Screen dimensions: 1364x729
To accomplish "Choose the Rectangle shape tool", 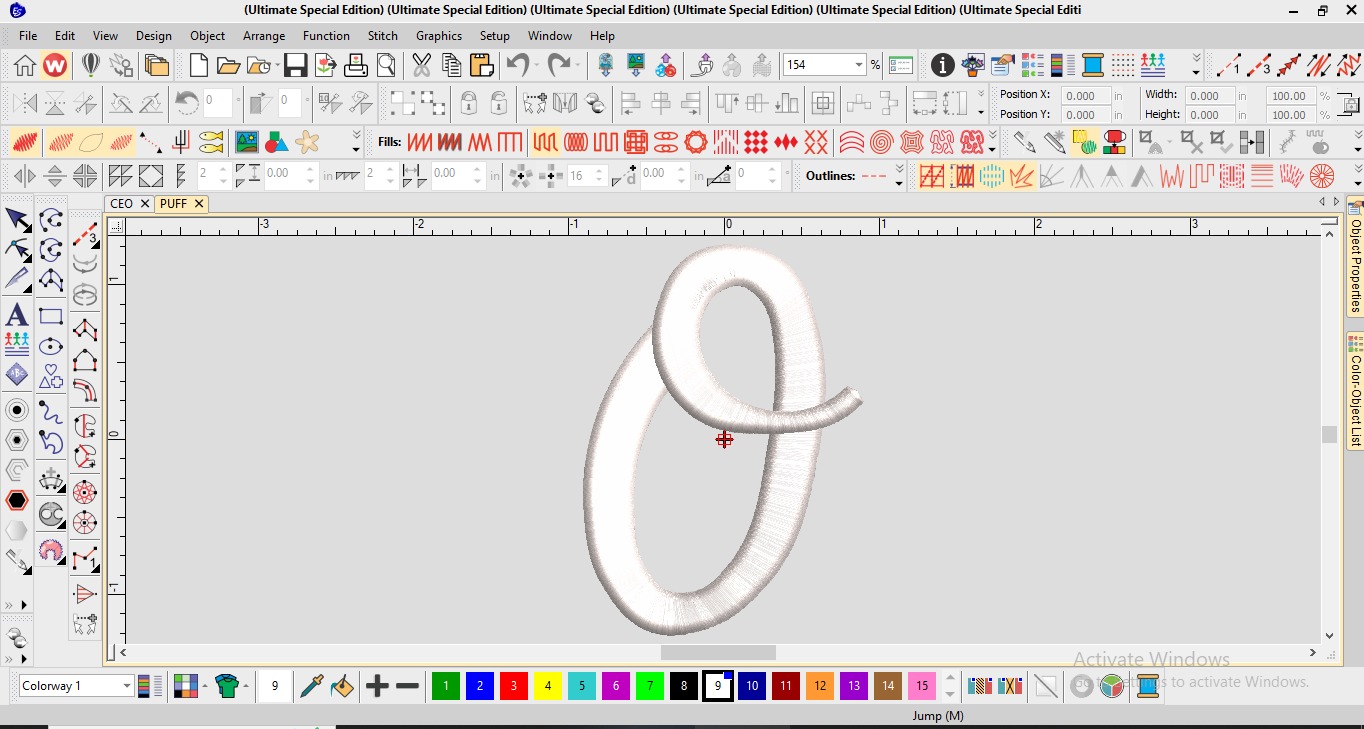I will coord(51,316).
